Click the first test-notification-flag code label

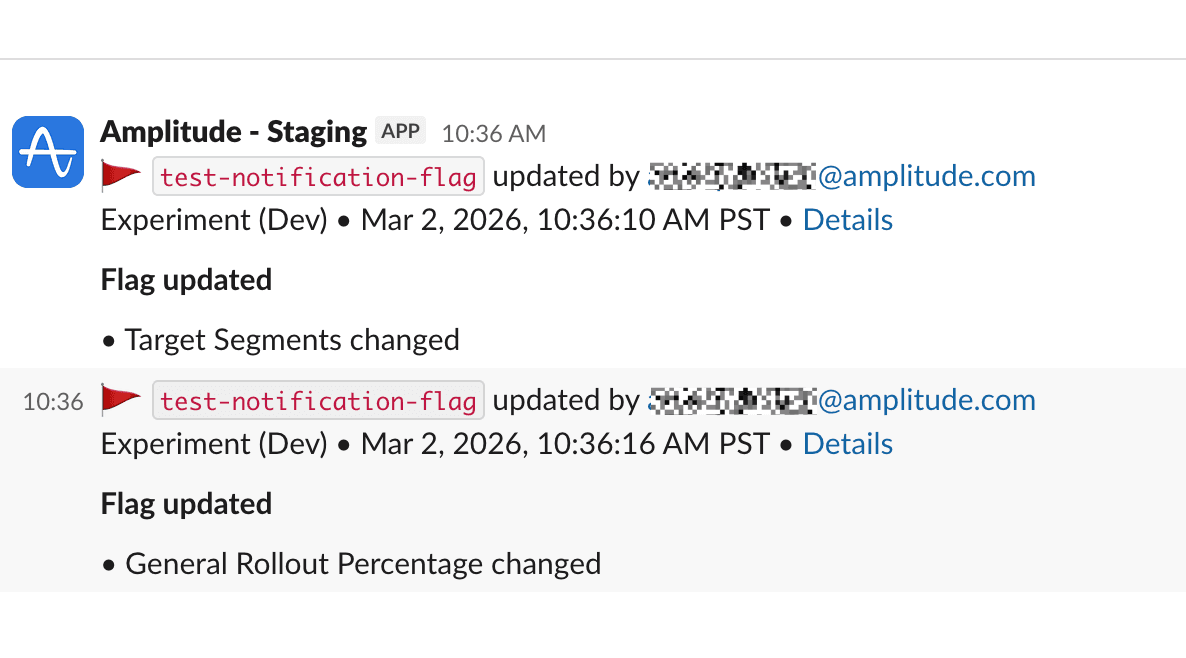coord(318,177)
